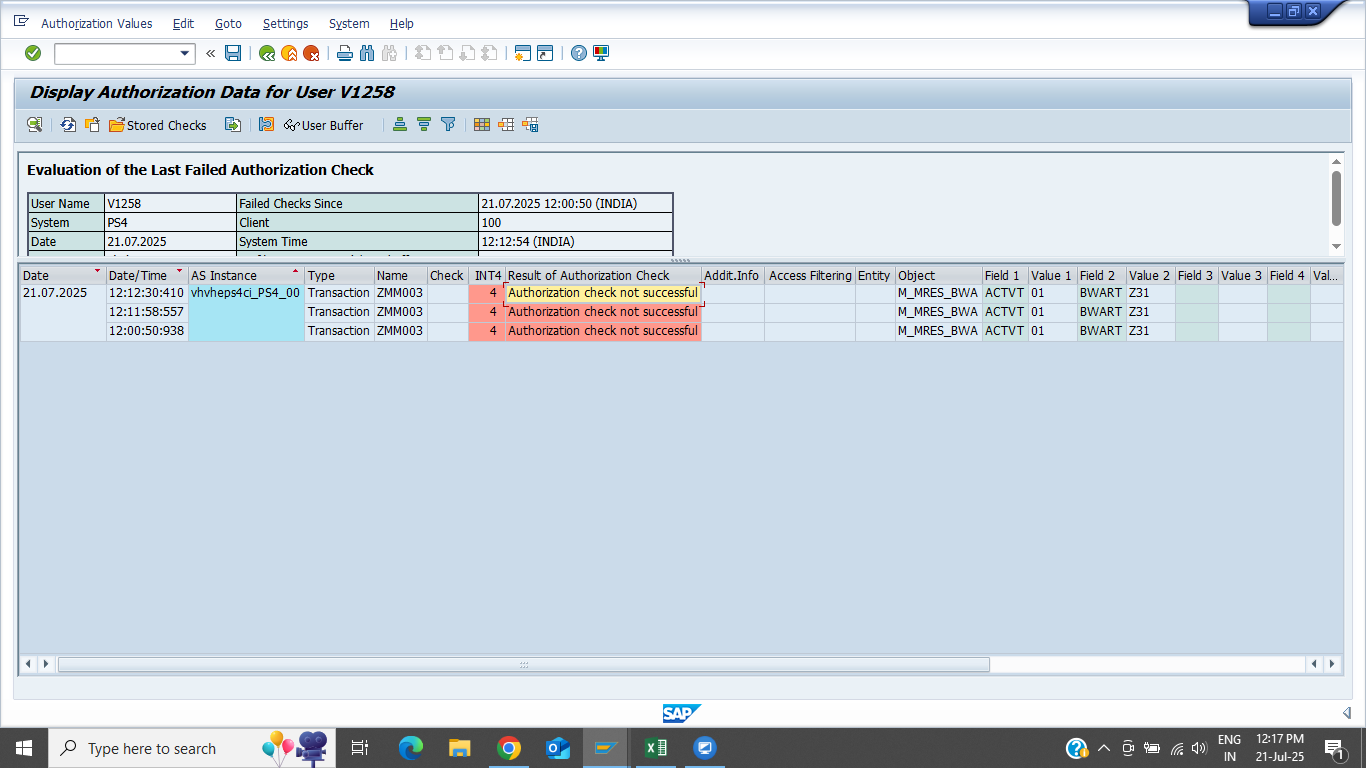The height and width of the screenshot is (768, 1366).
Task: Click the Print icon in toolbar
Action: pos(345,53)
